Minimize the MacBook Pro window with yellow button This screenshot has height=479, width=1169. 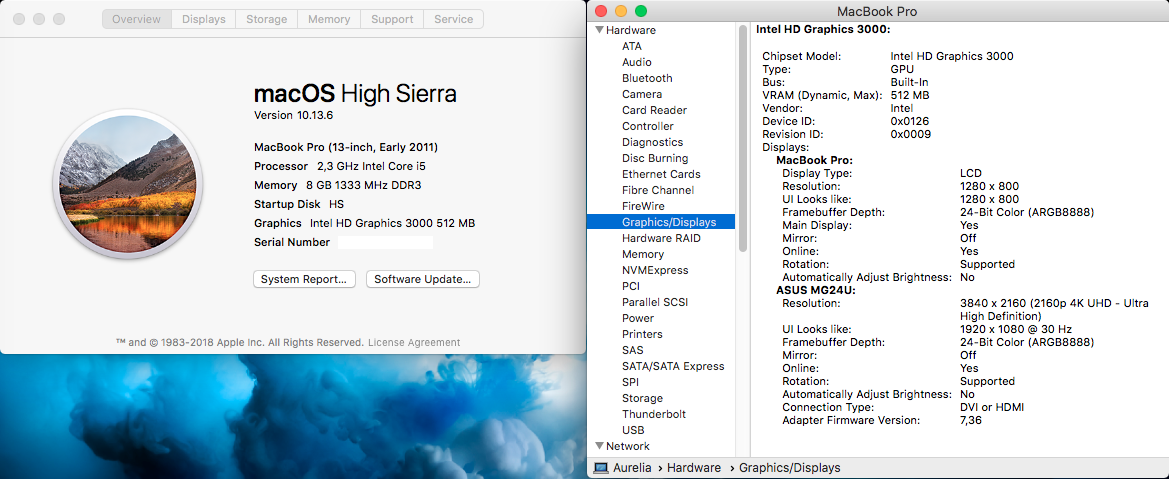[620, 11]
